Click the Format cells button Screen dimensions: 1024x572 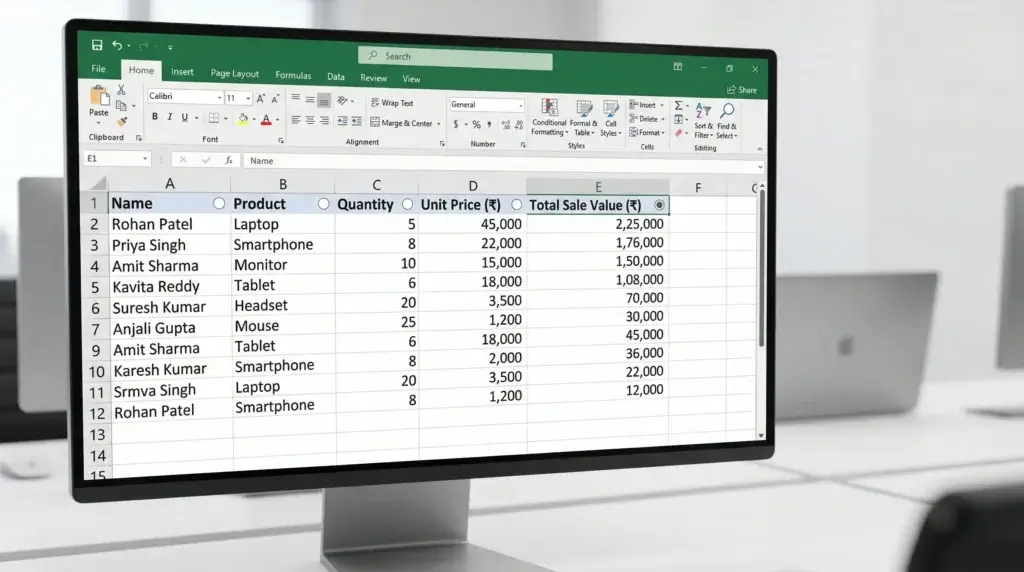[647, 133]
